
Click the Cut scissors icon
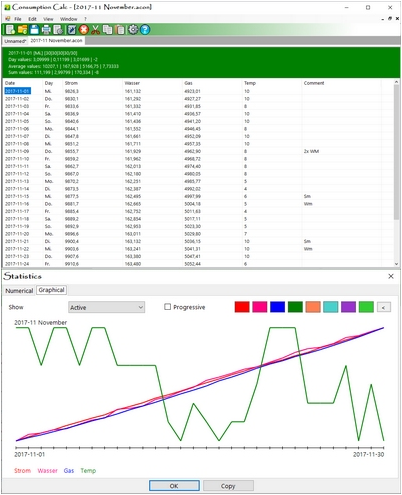(x=96, y=30)
